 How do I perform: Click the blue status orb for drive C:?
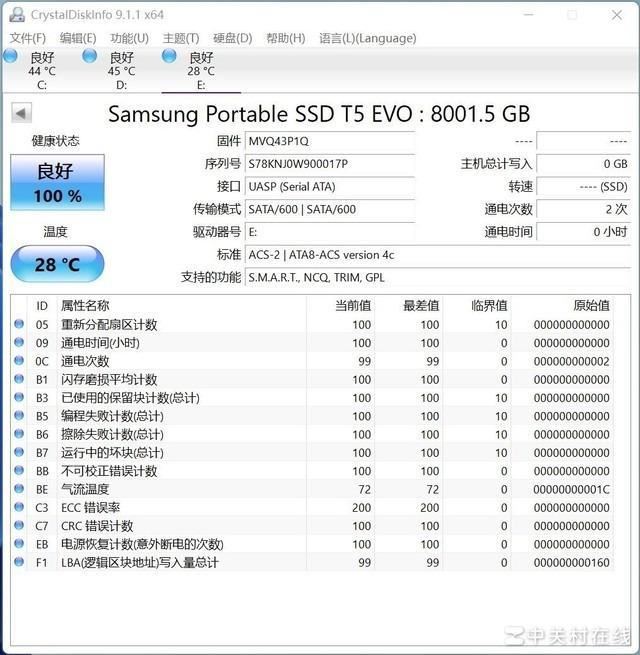10,56
